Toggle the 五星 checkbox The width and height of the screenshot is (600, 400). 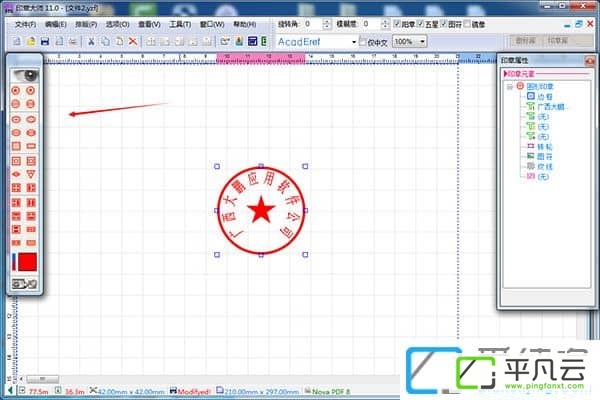click(420, 24)
